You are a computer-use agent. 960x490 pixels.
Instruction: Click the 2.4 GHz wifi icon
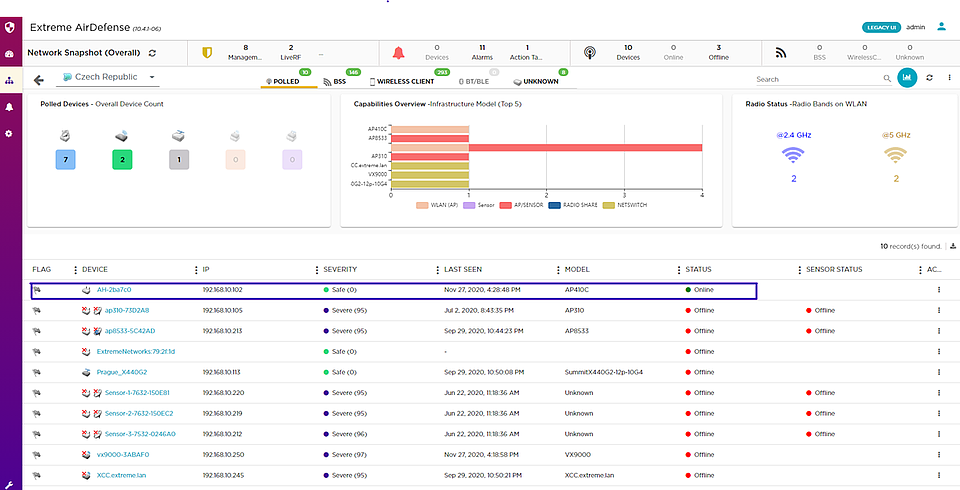pos(793,156)
